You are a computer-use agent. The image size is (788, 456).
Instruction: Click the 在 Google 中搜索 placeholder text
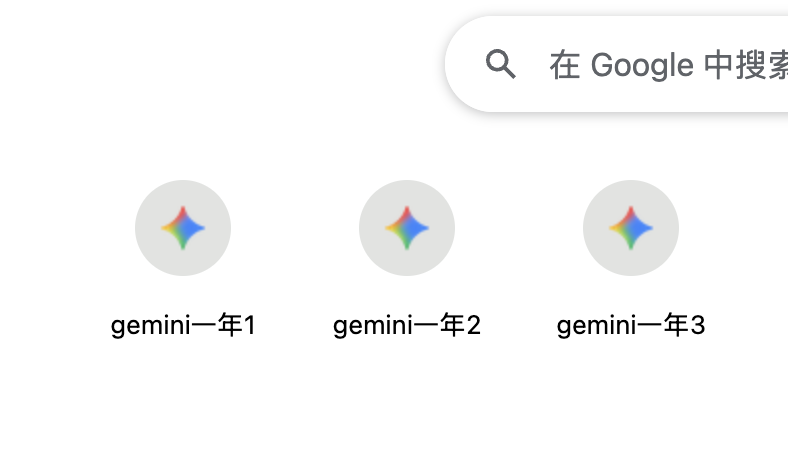point(668,65)
